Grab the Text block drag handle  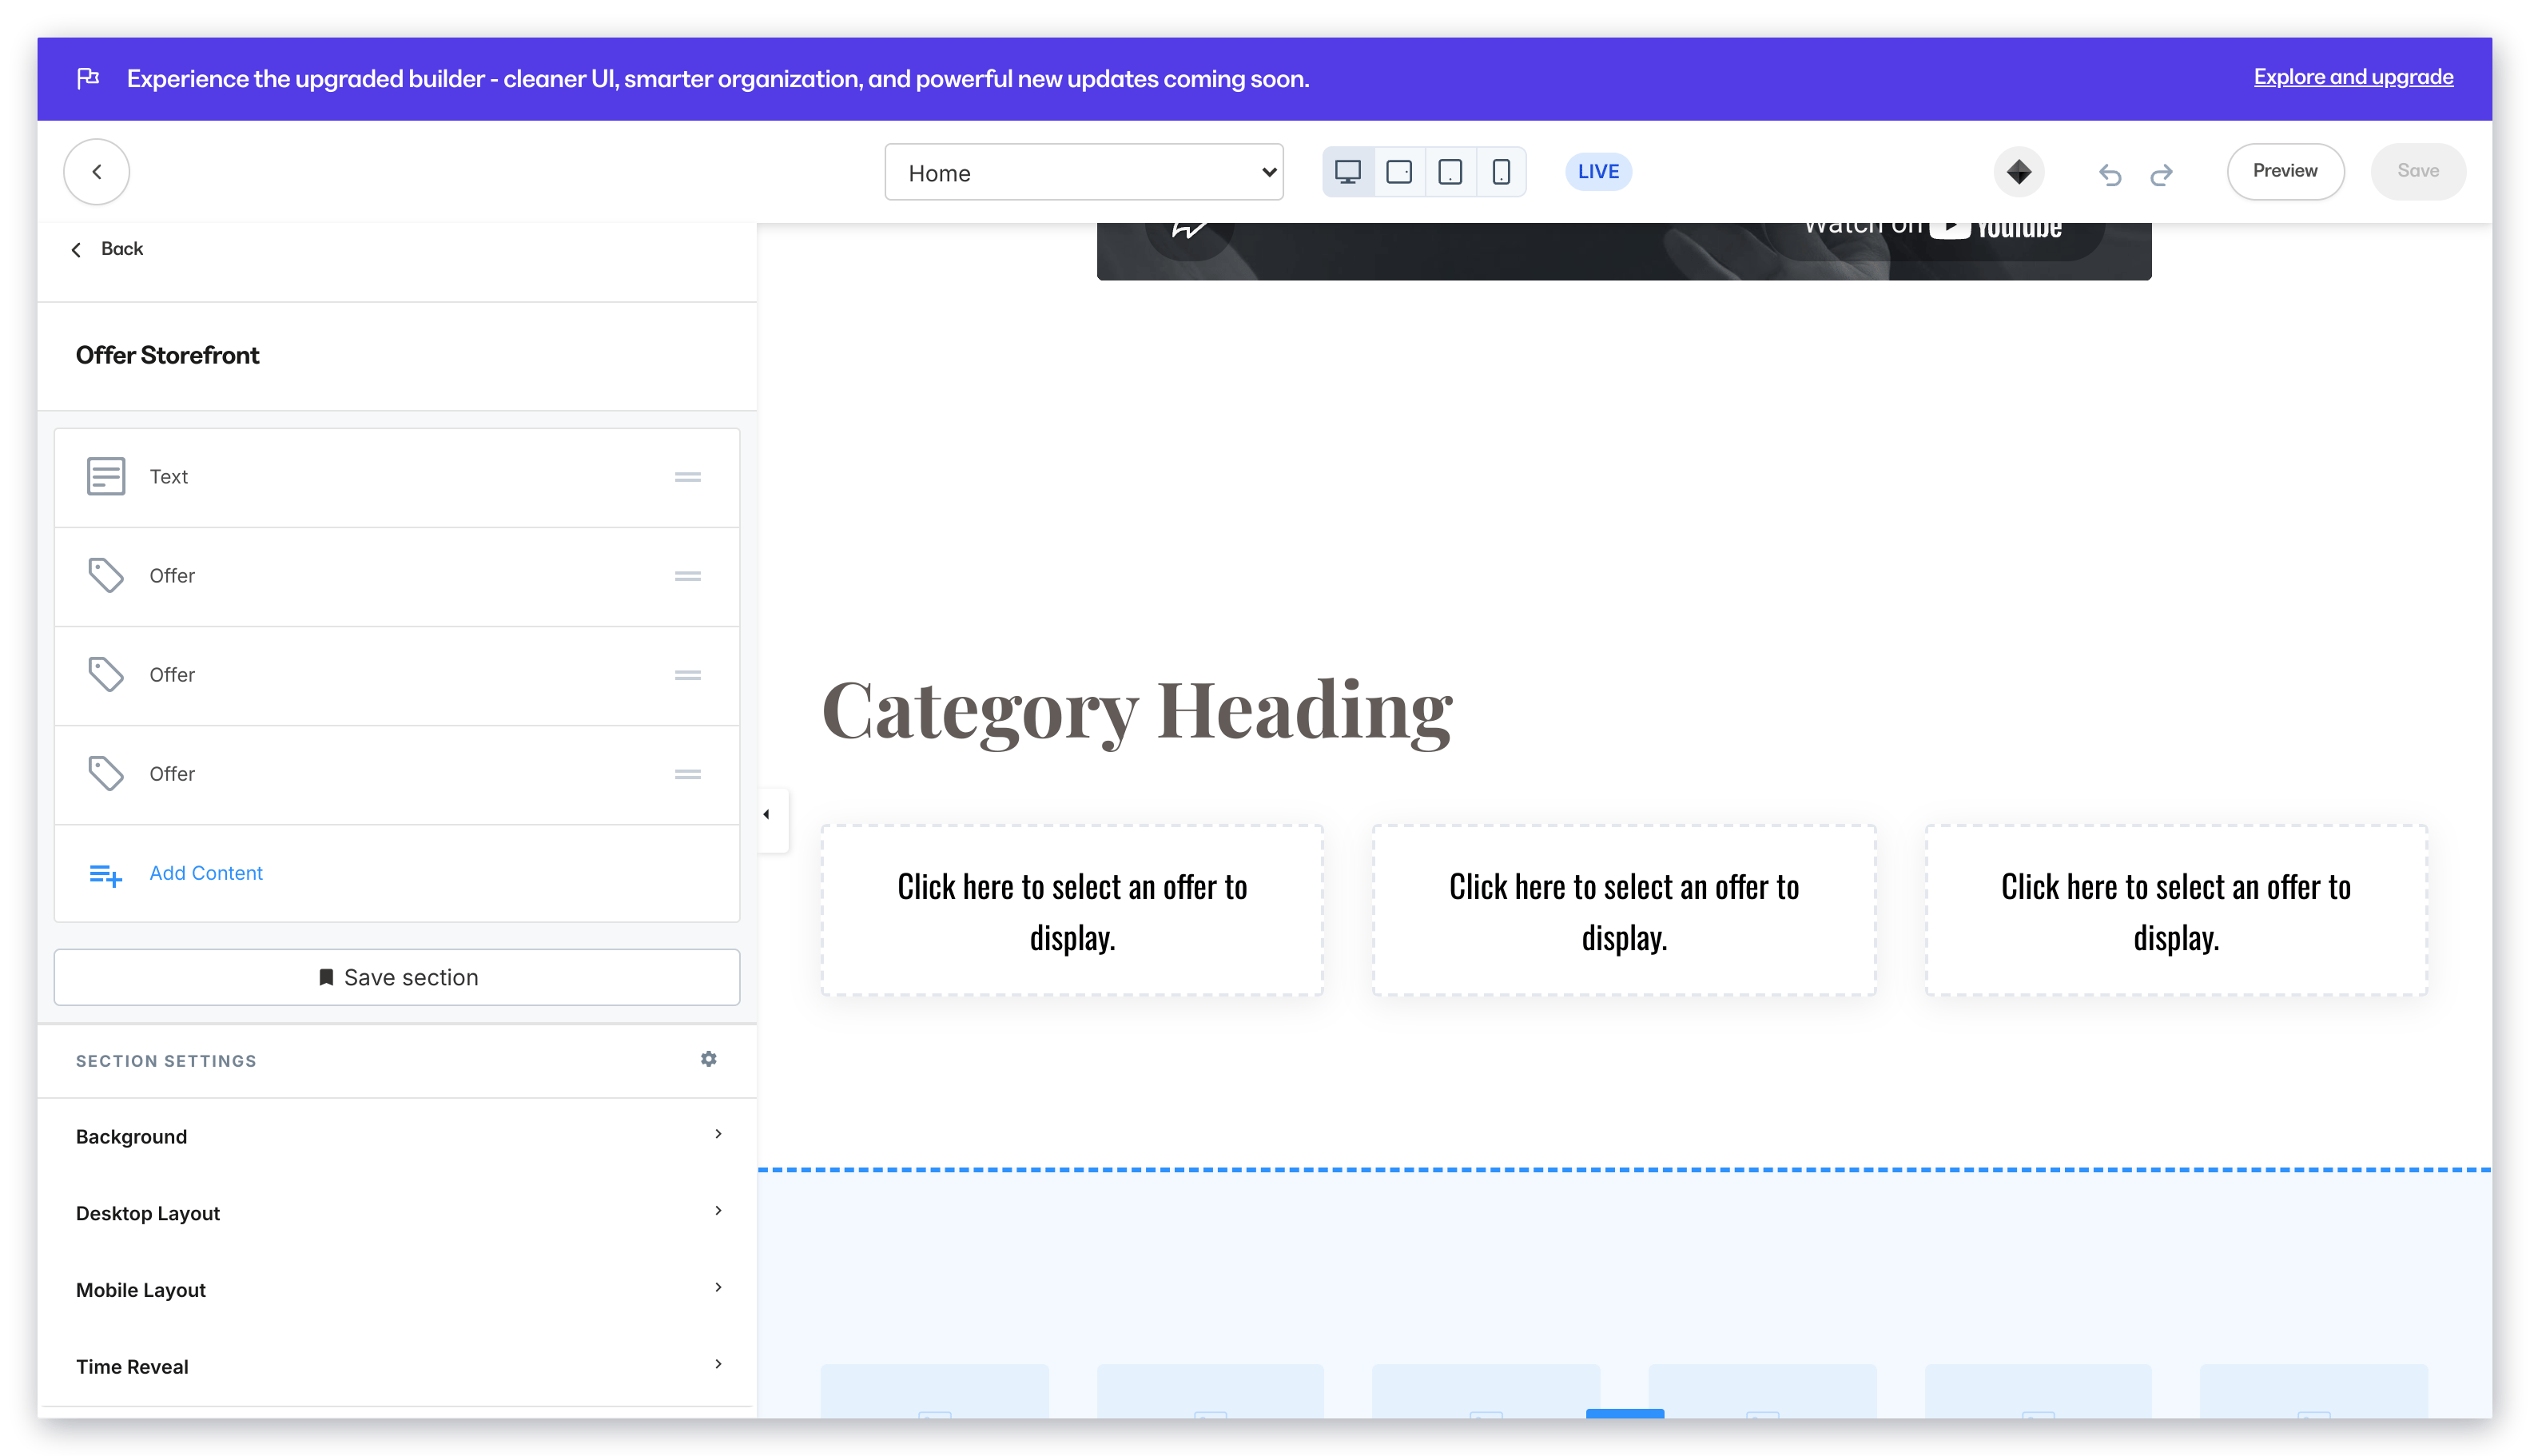click(x=688, y=477)
